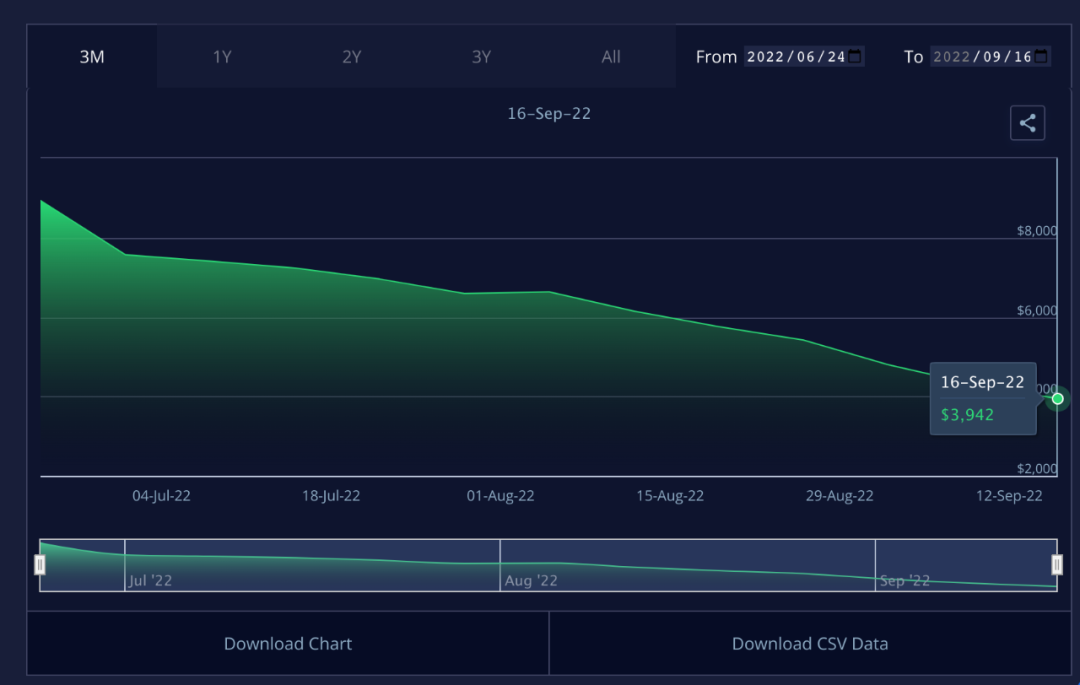Click the share icon above the chart
The image size is (1080, 685).
(1027, 123)
